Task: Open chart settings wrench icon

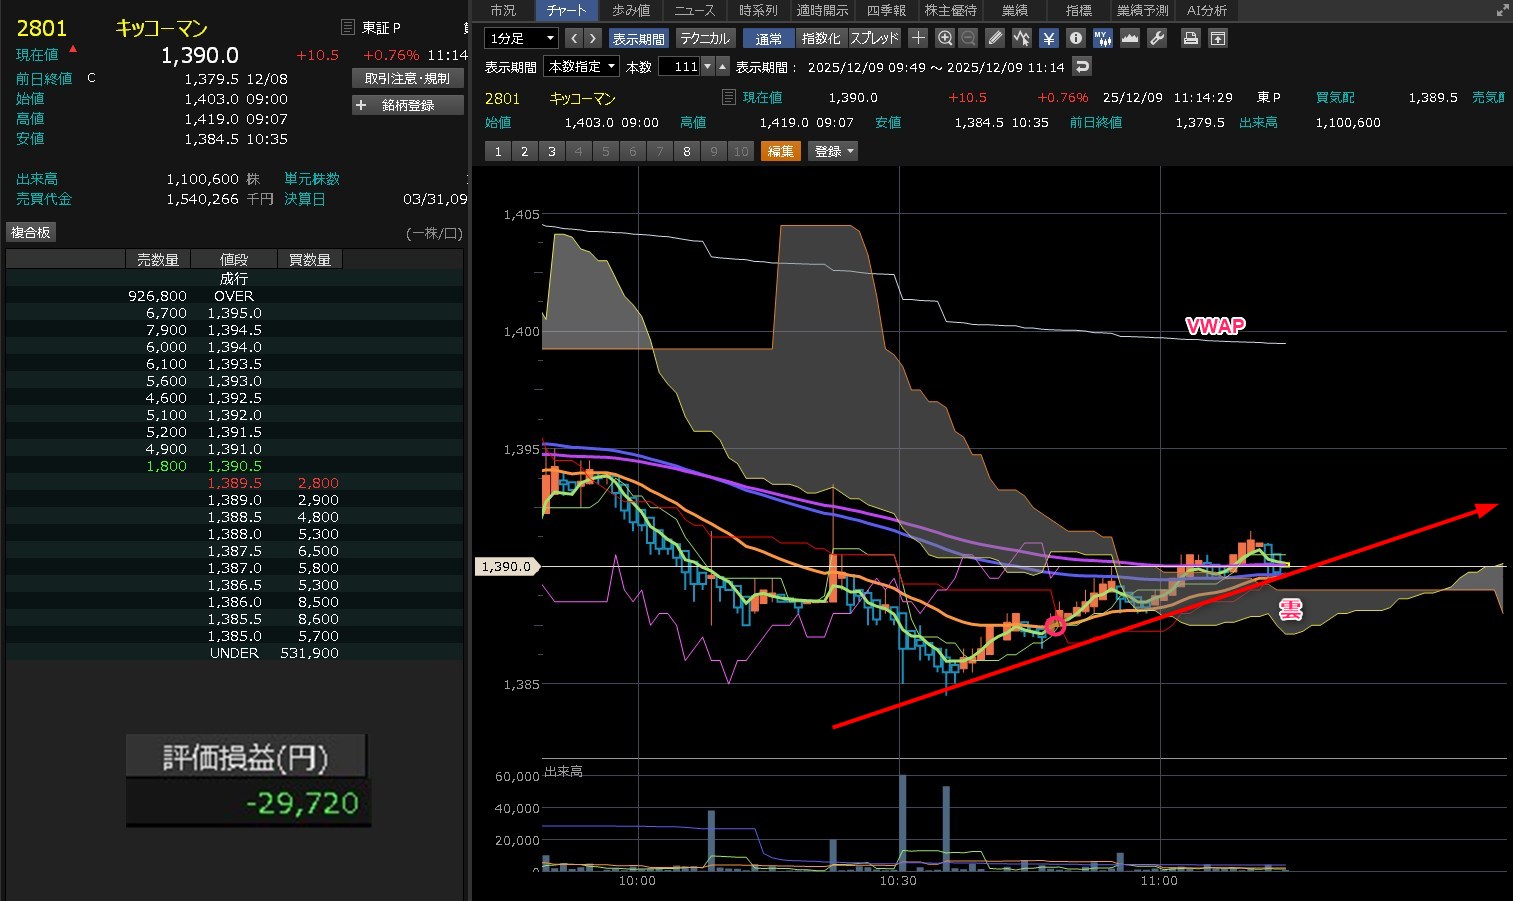Action: pyautogui.click(x=1156, y=38)
